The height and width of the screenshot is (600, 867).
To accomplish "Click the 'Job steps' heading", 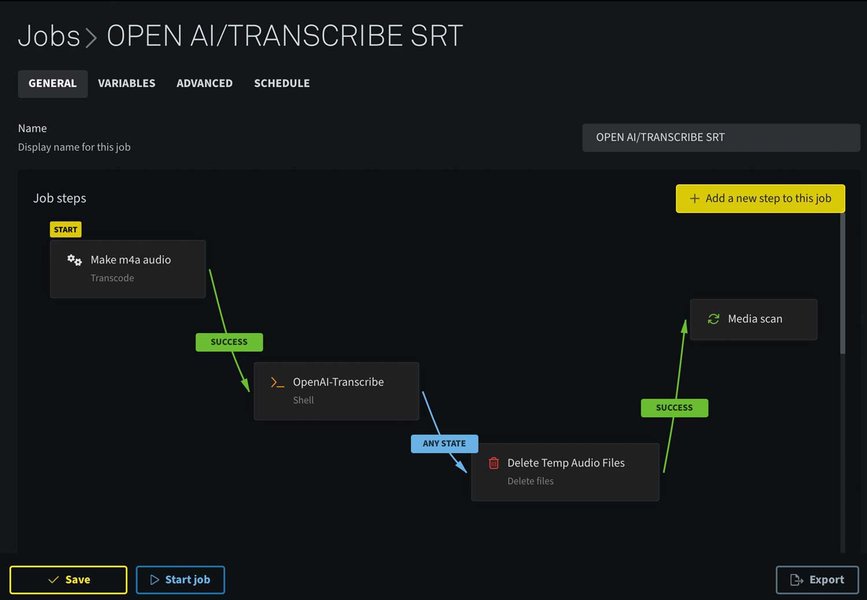I will coord(60,198).
